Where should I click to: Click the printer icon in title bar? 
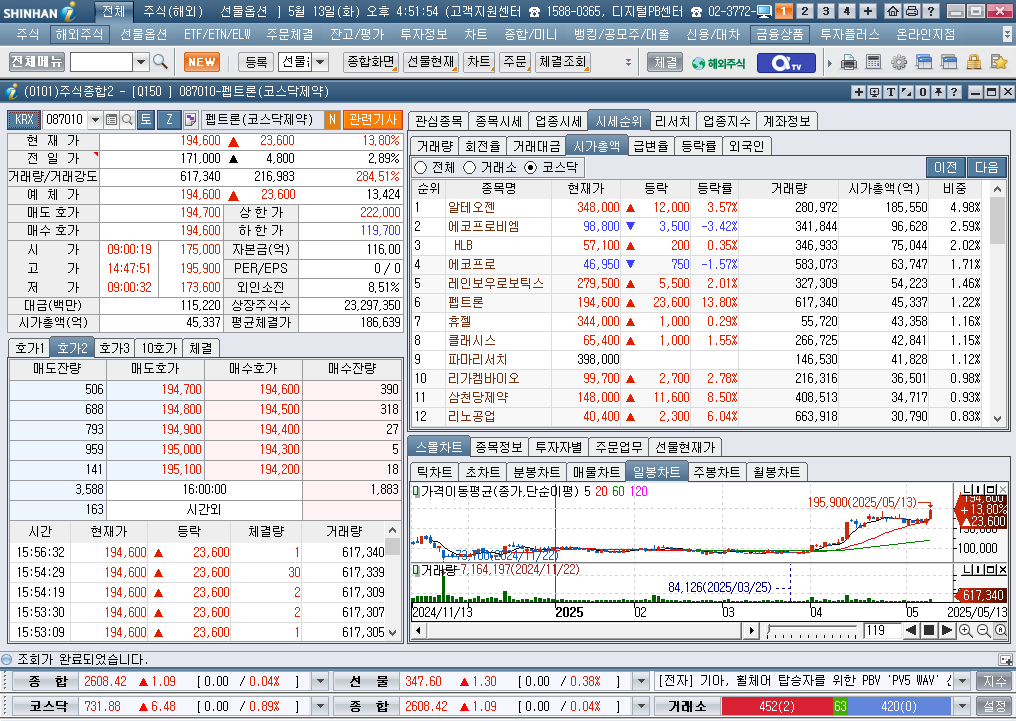[911, 11]
